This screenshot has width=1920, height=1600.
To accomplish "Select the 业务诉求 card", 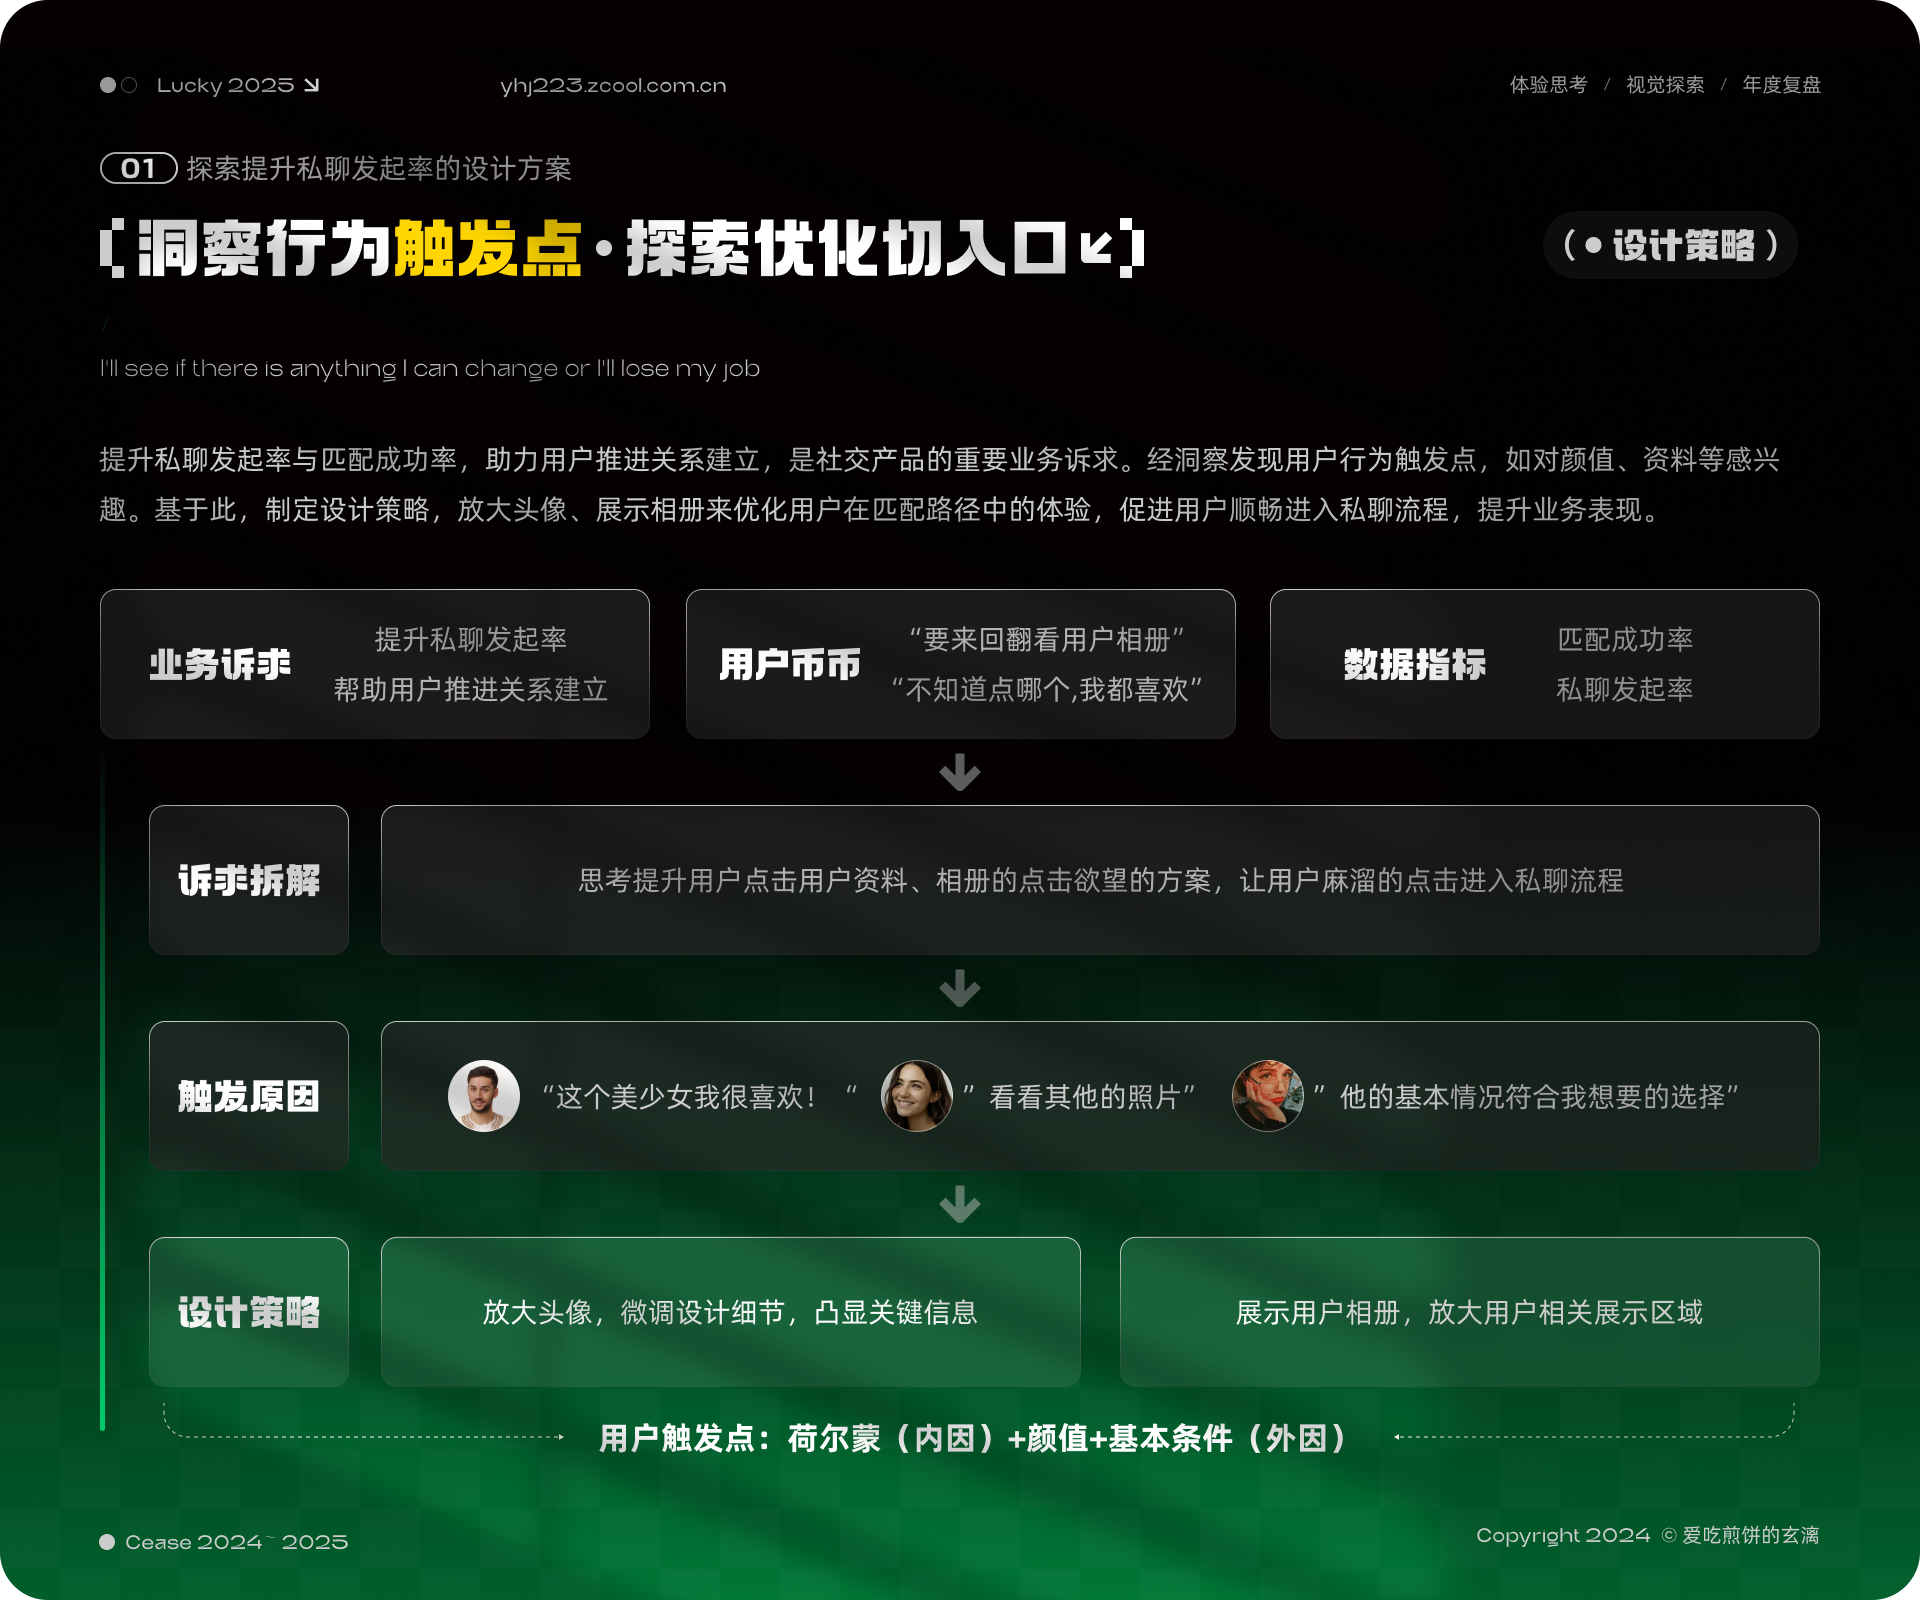I will coord(374,664).
